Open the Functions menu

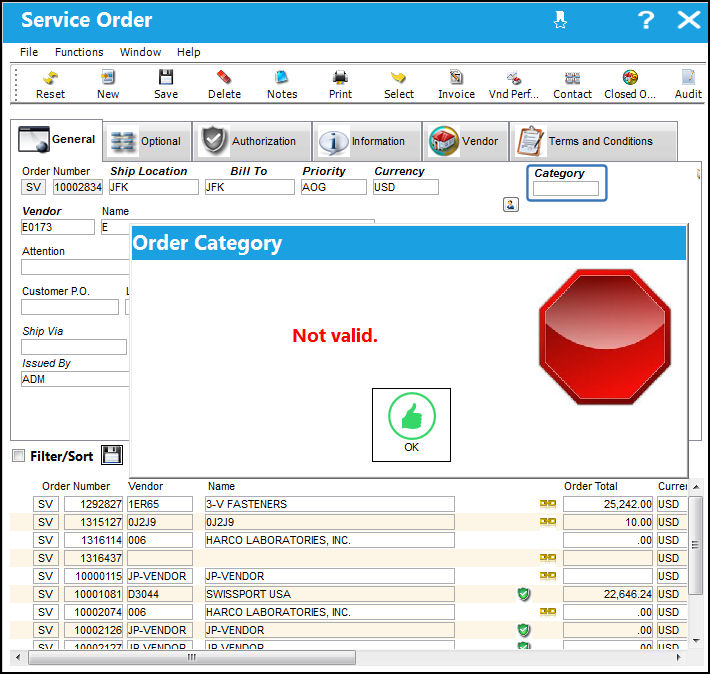[x=79, y=52]
